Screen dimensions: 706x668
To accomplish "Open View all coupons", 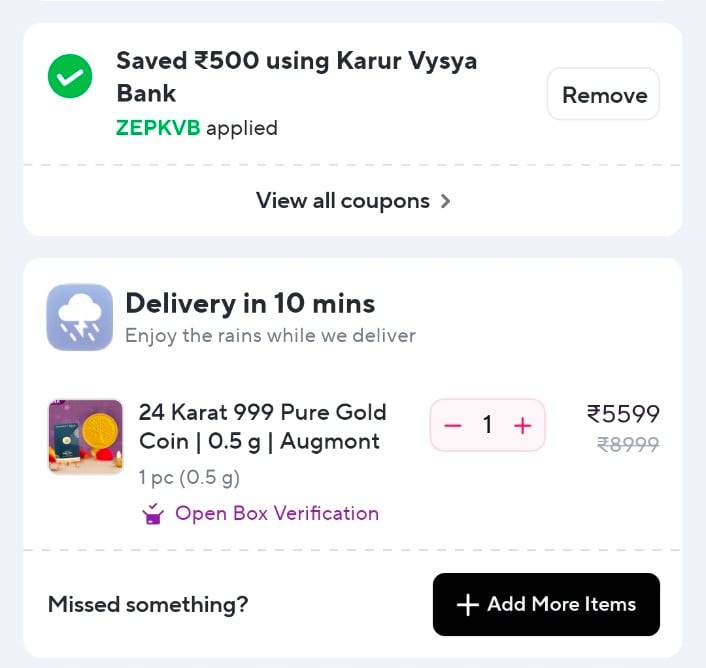I will [x=343, y=201].
